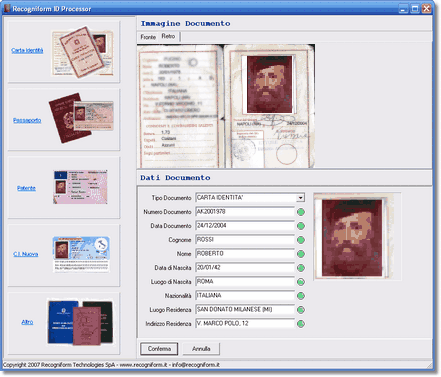Click the Patente link
This screenshot has width=441, height=377.
click(x=26, y=188)
